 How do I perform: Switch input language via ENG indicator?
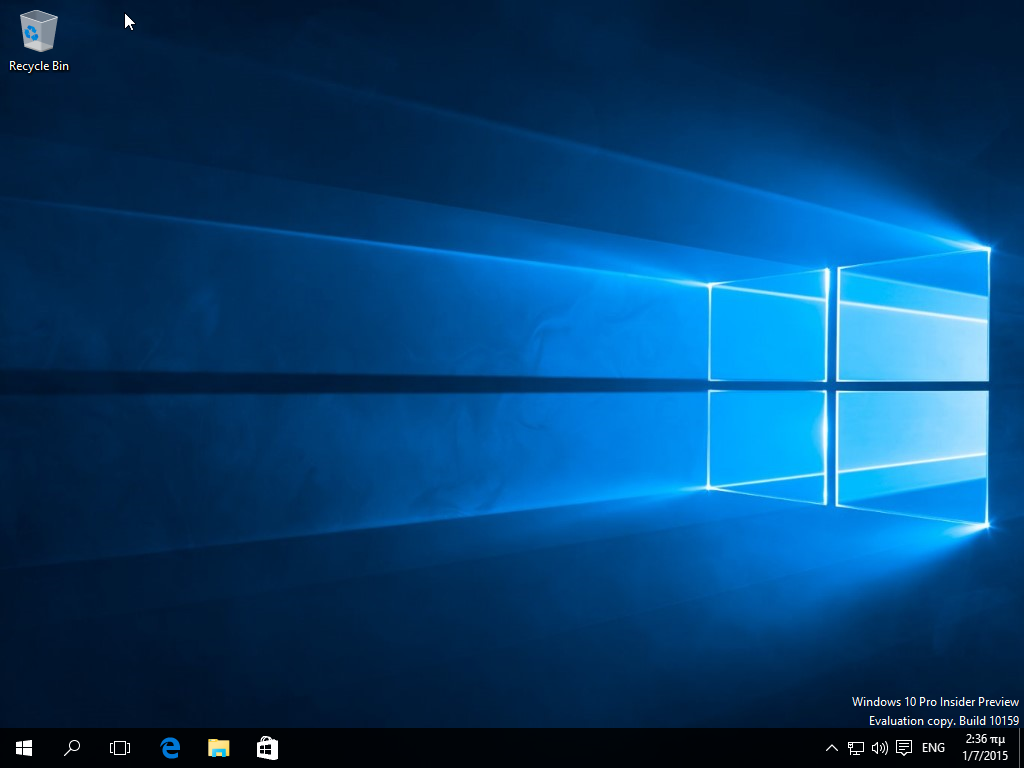pos(933,748)
